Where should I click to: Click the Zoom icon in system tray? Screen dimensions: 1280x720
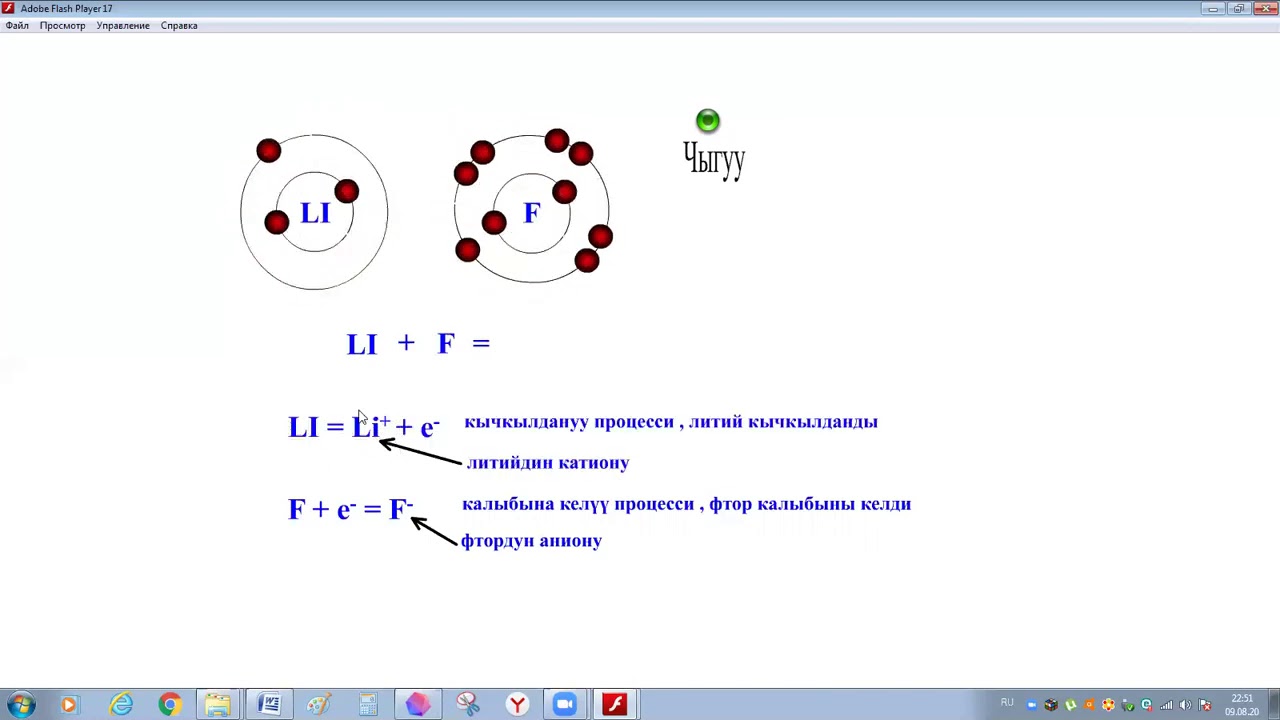[1032, 705]
